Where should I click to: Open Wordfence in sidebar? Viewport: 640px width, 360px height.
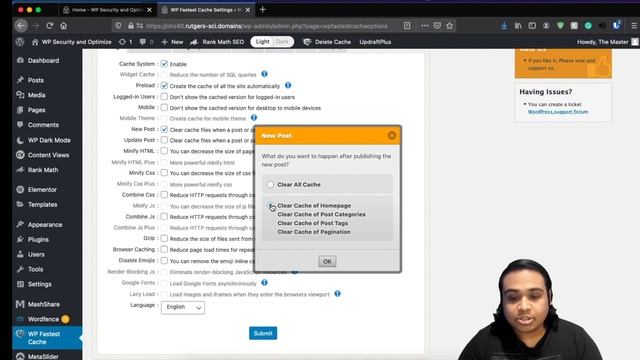[43, 319]
